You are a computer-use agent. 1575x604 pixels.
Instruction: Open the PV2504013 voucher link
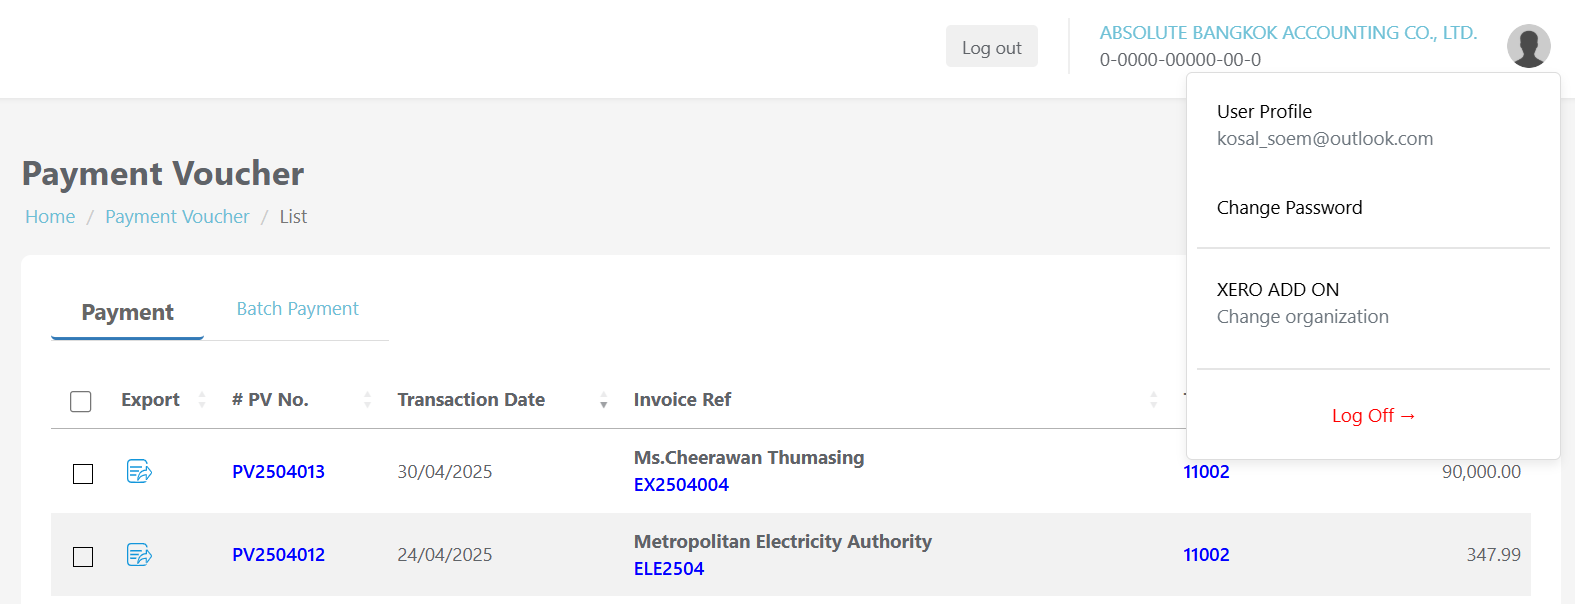point(278,472)
